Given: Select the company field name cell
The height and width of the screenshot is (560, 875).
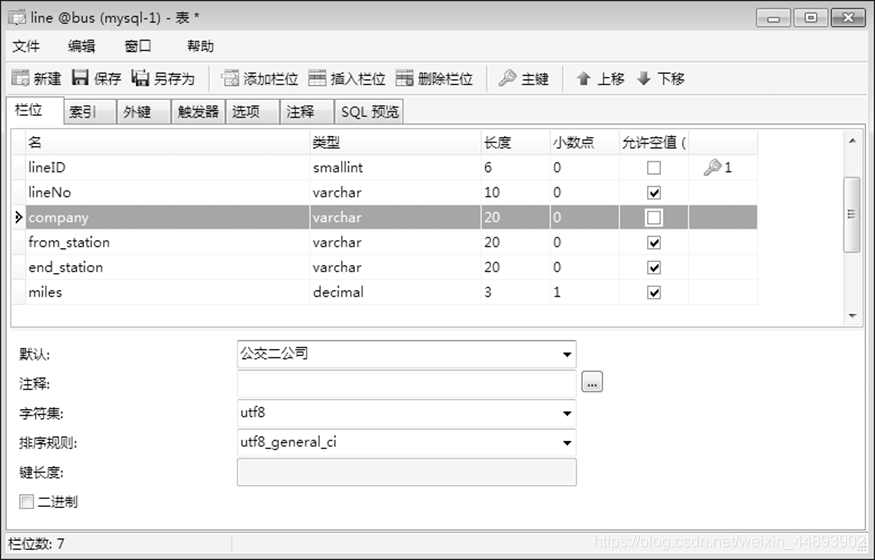Looking at the screenshot, I should pyautogui.click(x=167, y=217).
